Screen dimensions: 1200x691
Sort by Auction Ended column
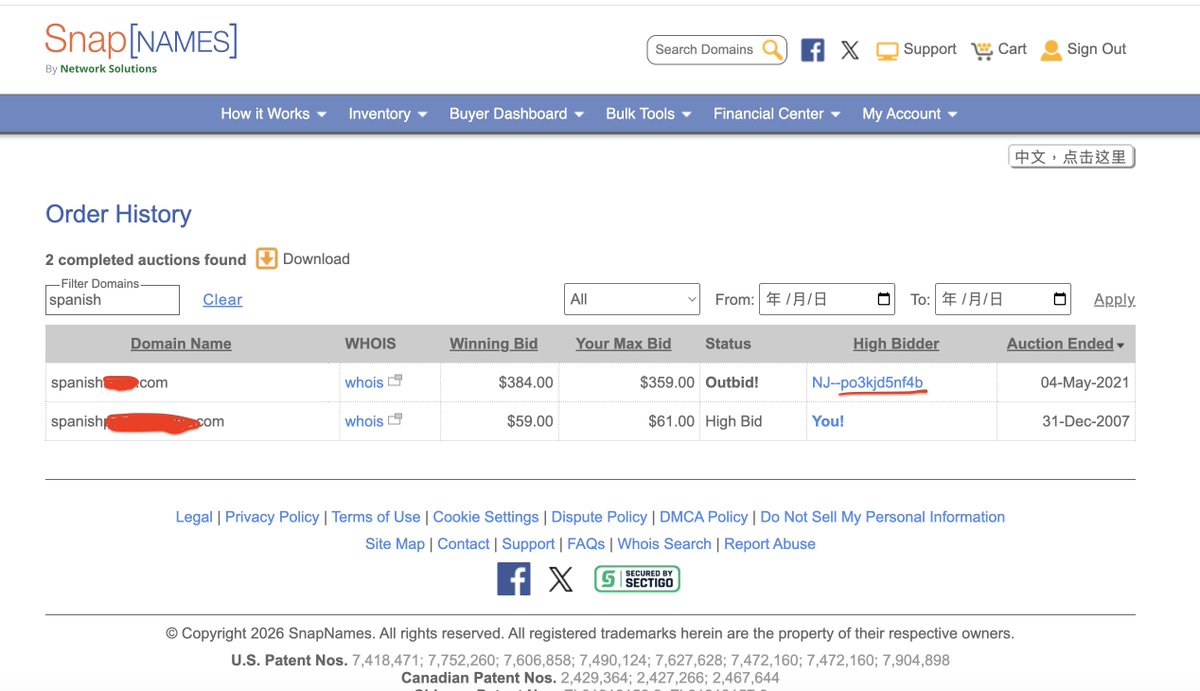point(1060,344)
